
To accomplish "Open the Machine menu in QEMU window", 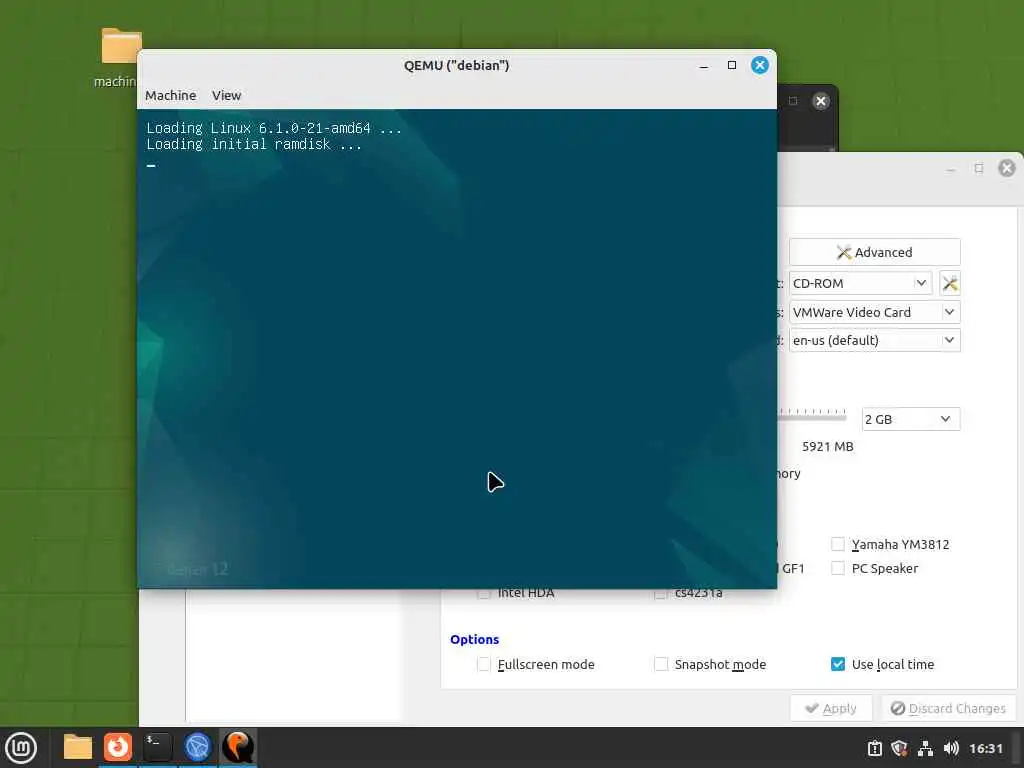I will [170, 95].
